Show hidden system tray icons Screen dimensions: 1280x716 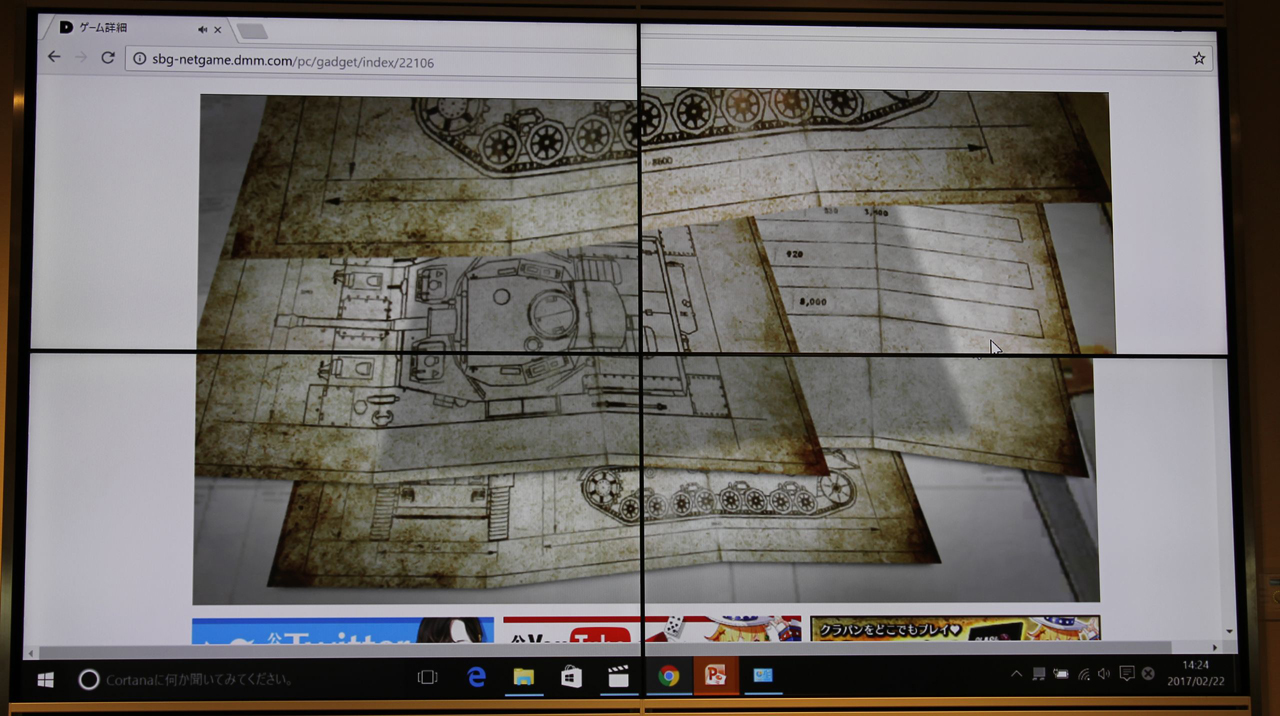point(1016,674)
